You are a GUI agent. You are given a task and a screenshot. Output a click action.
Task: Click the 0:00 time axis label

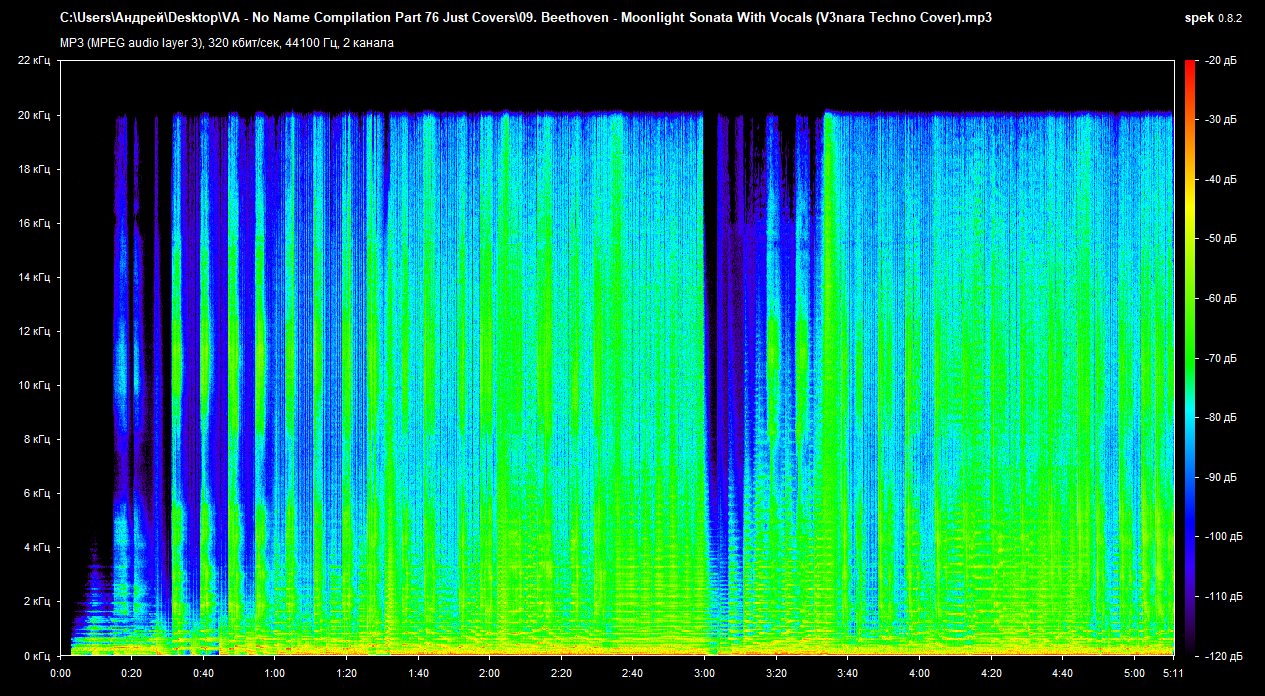pyautogui.click(x=60, y=673)
